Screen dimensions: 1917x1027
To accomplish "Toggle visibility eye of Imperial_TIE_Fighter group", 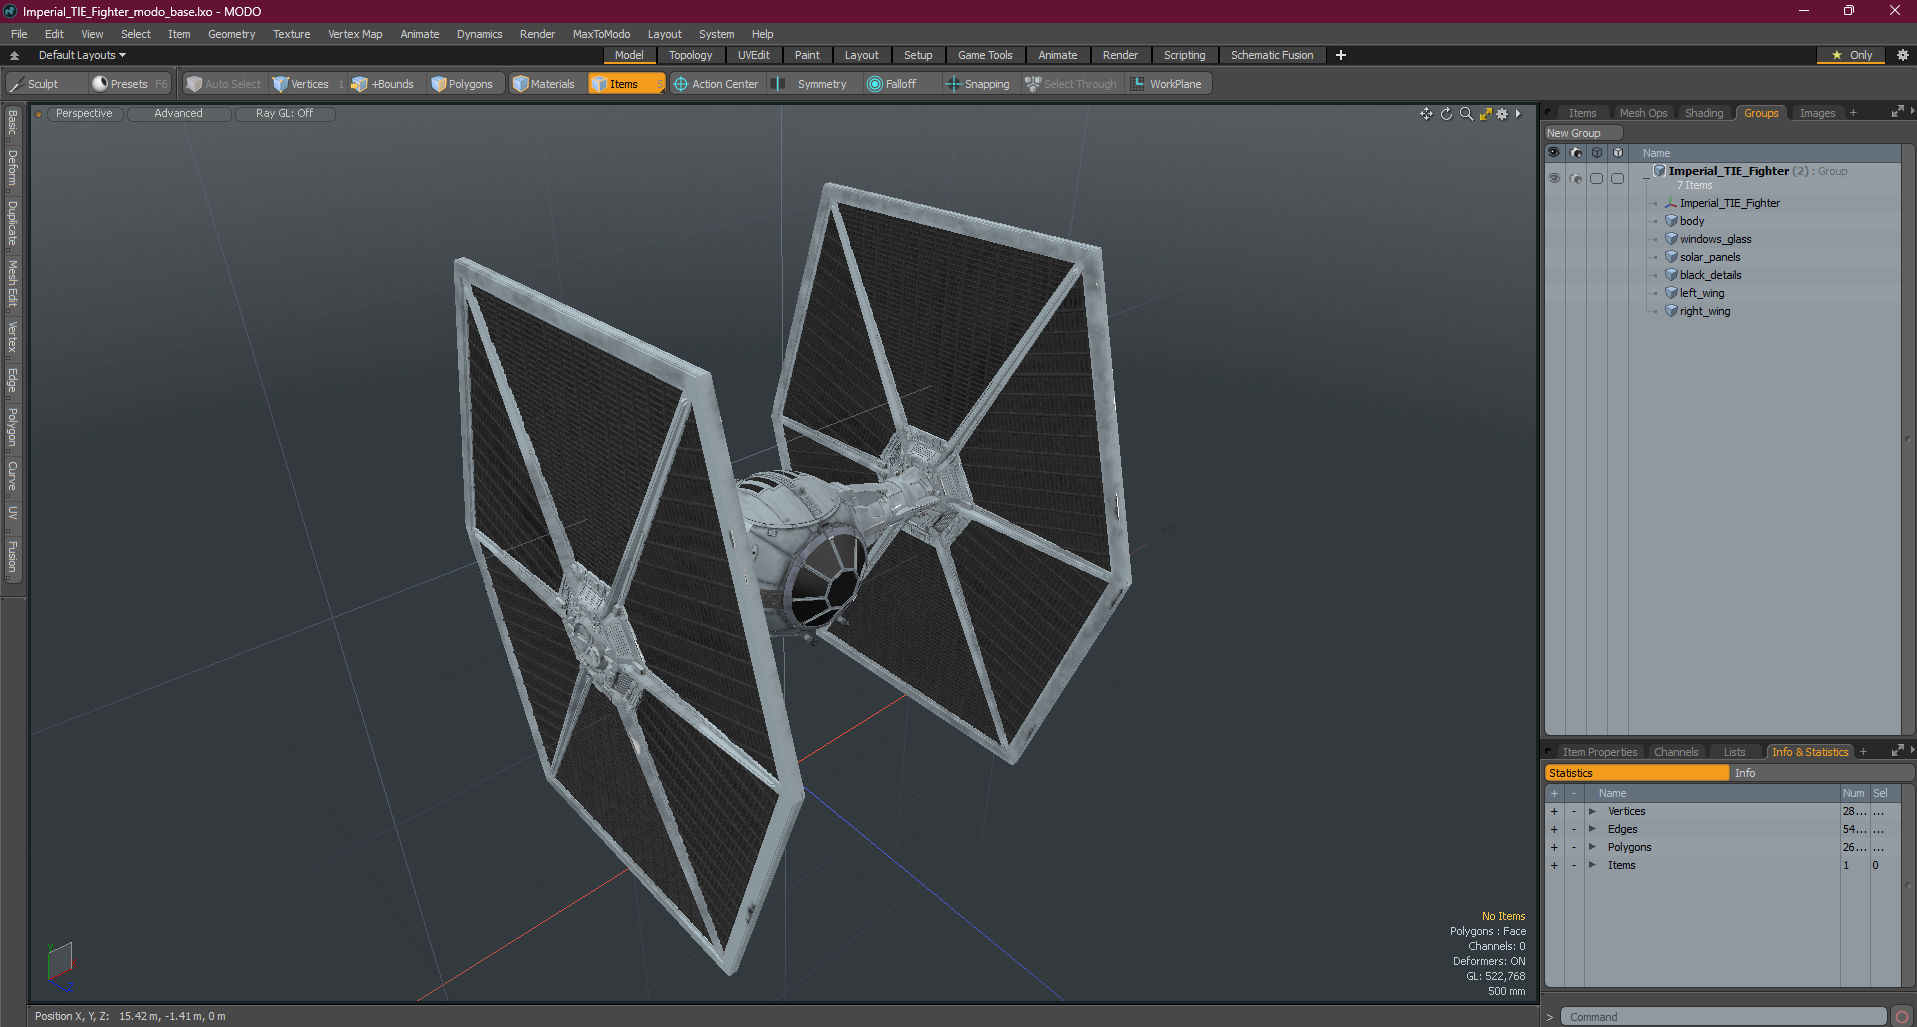I will [x=1554, y=178].
